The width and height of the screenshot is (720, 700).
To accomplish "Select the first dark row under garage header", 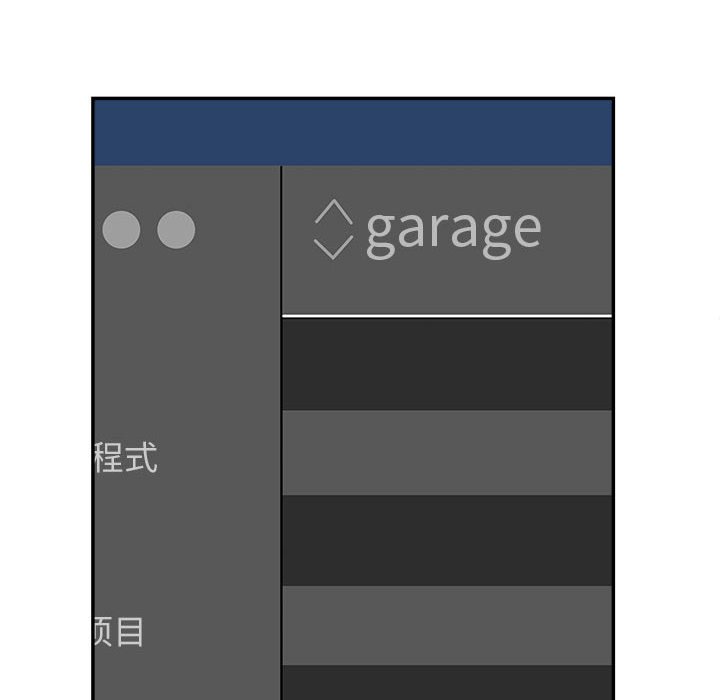I will point(447,364).
